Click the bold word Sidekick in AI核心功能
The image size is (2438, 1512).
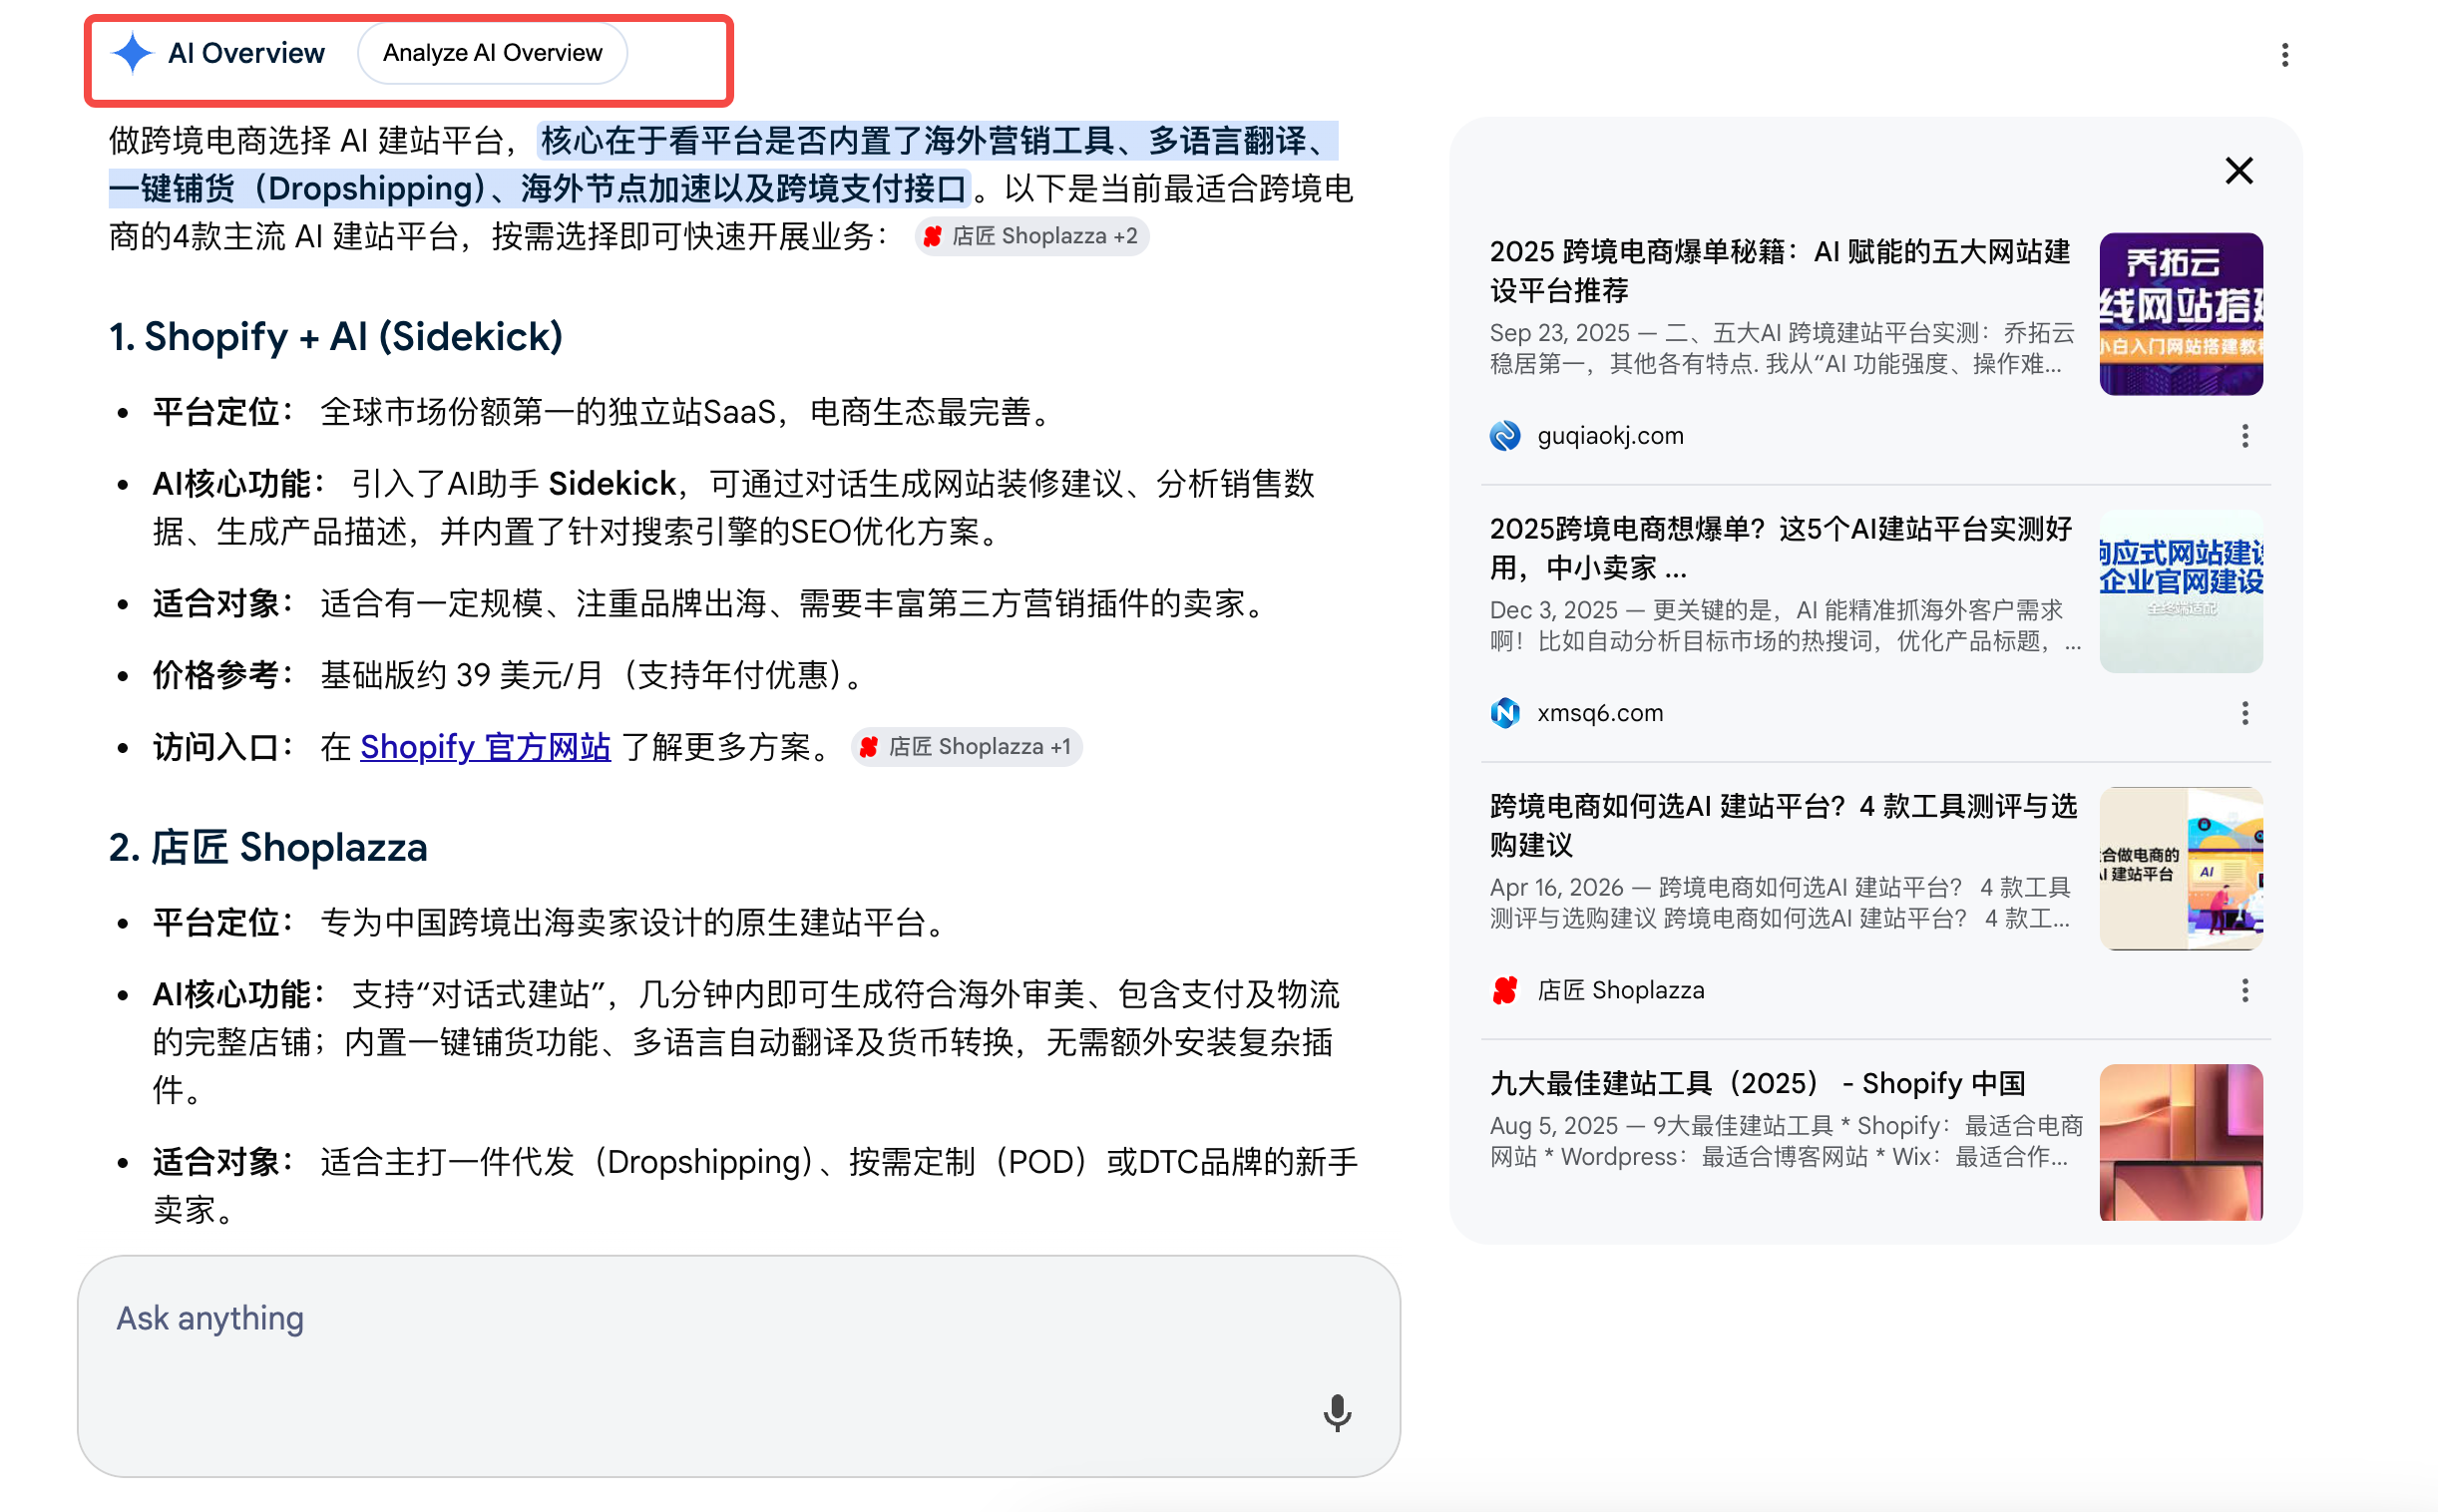612,485
